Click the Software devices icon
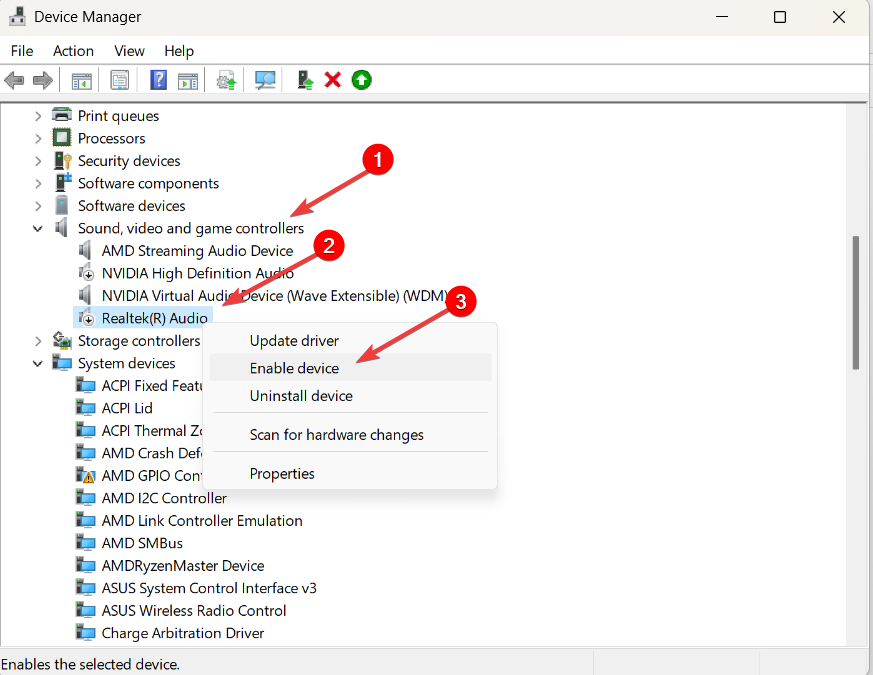This screenshot has height=675, width=873. [62, 205]
